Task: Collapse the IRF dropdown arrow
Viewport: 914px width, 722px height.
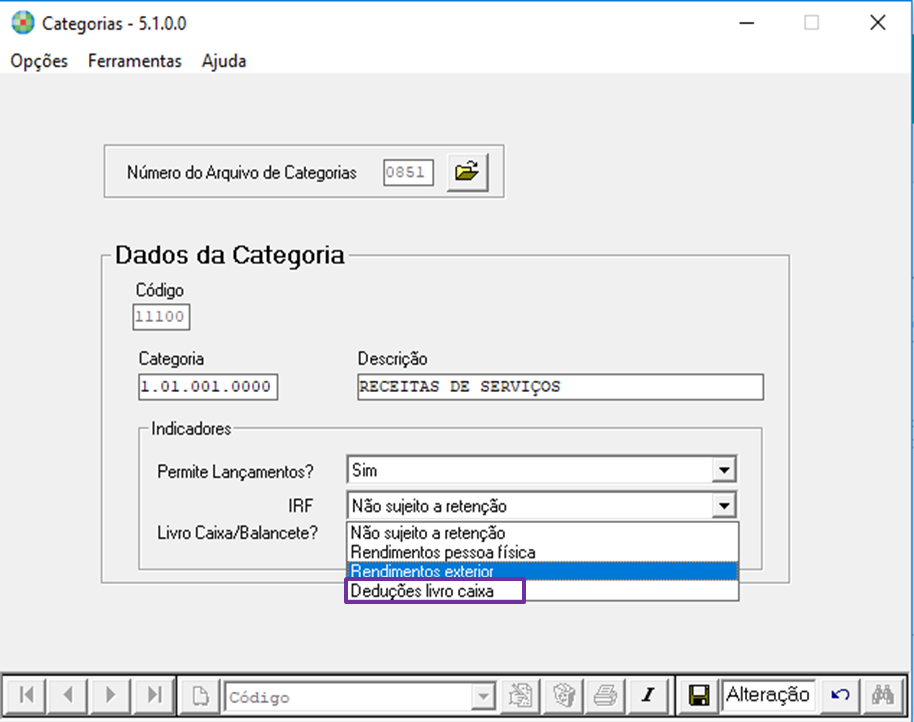Action: [723, 505]
